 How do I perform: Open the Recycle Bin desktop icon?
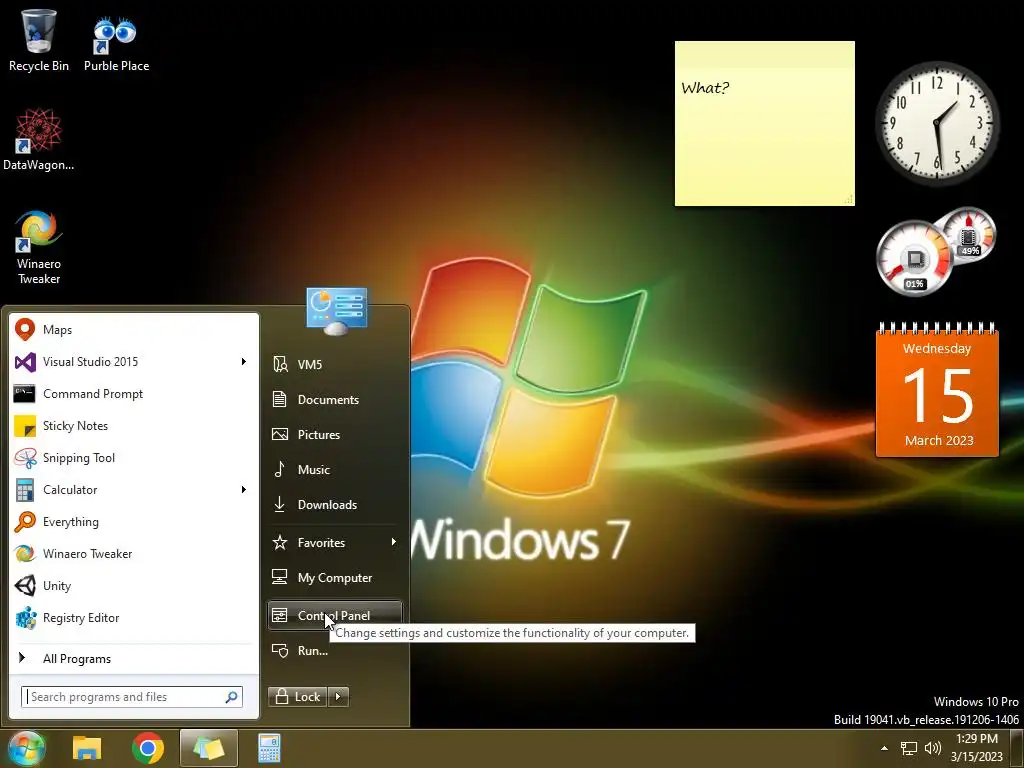39,40
